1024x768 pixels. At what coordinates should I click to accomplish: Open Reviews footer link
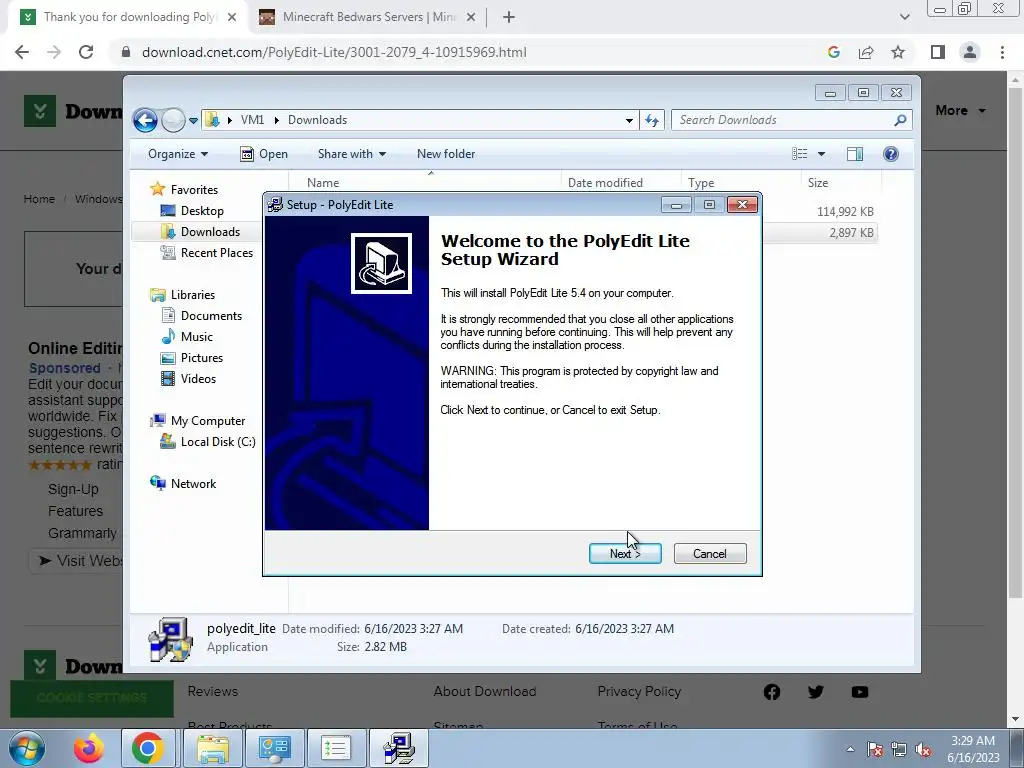(212, 691)
